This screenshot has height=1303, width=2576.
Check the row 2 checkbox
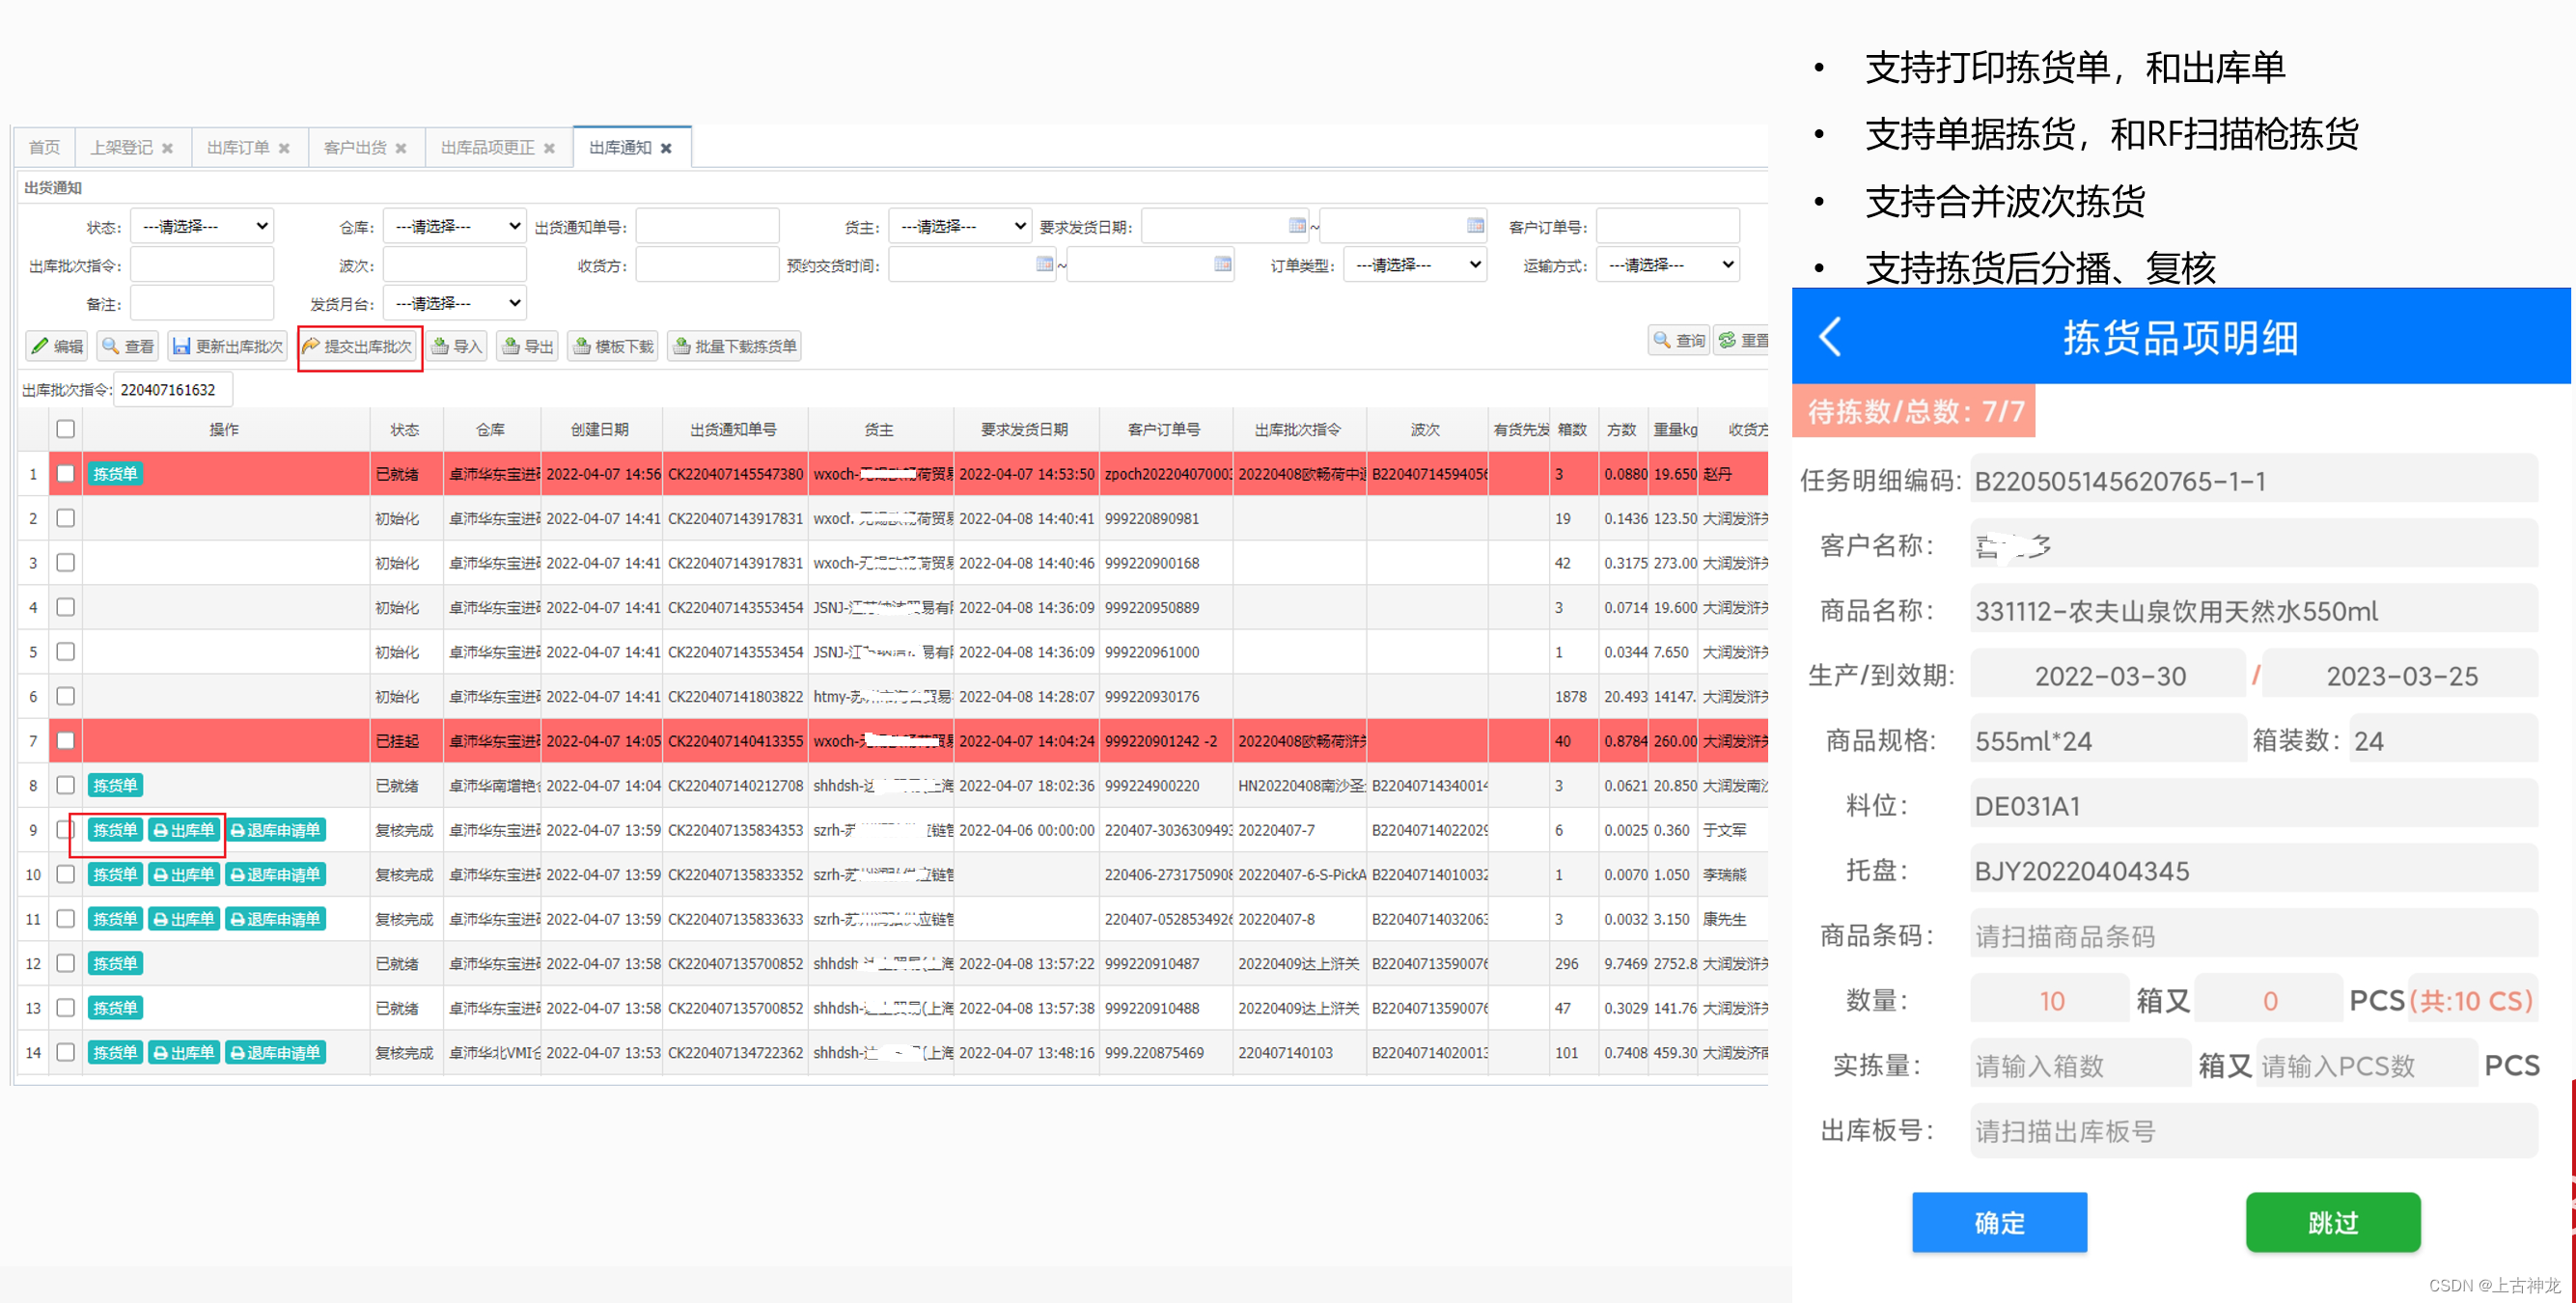coord(66,518)
